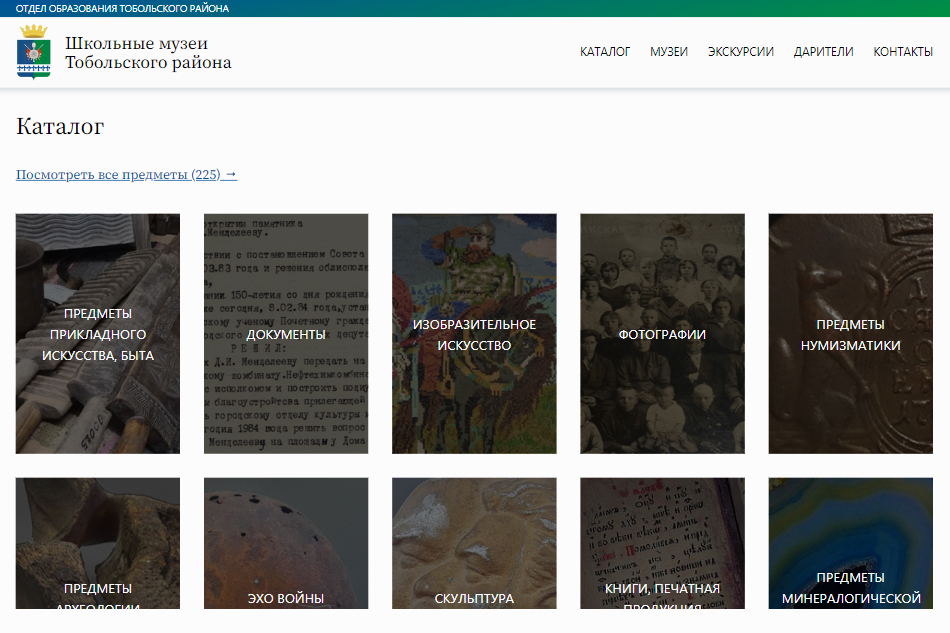Image resolution: width=950 pixels, height=633 pixels.
Task: Click the Tobolsk district coat of arms logo
Action: tap(33, 53)
